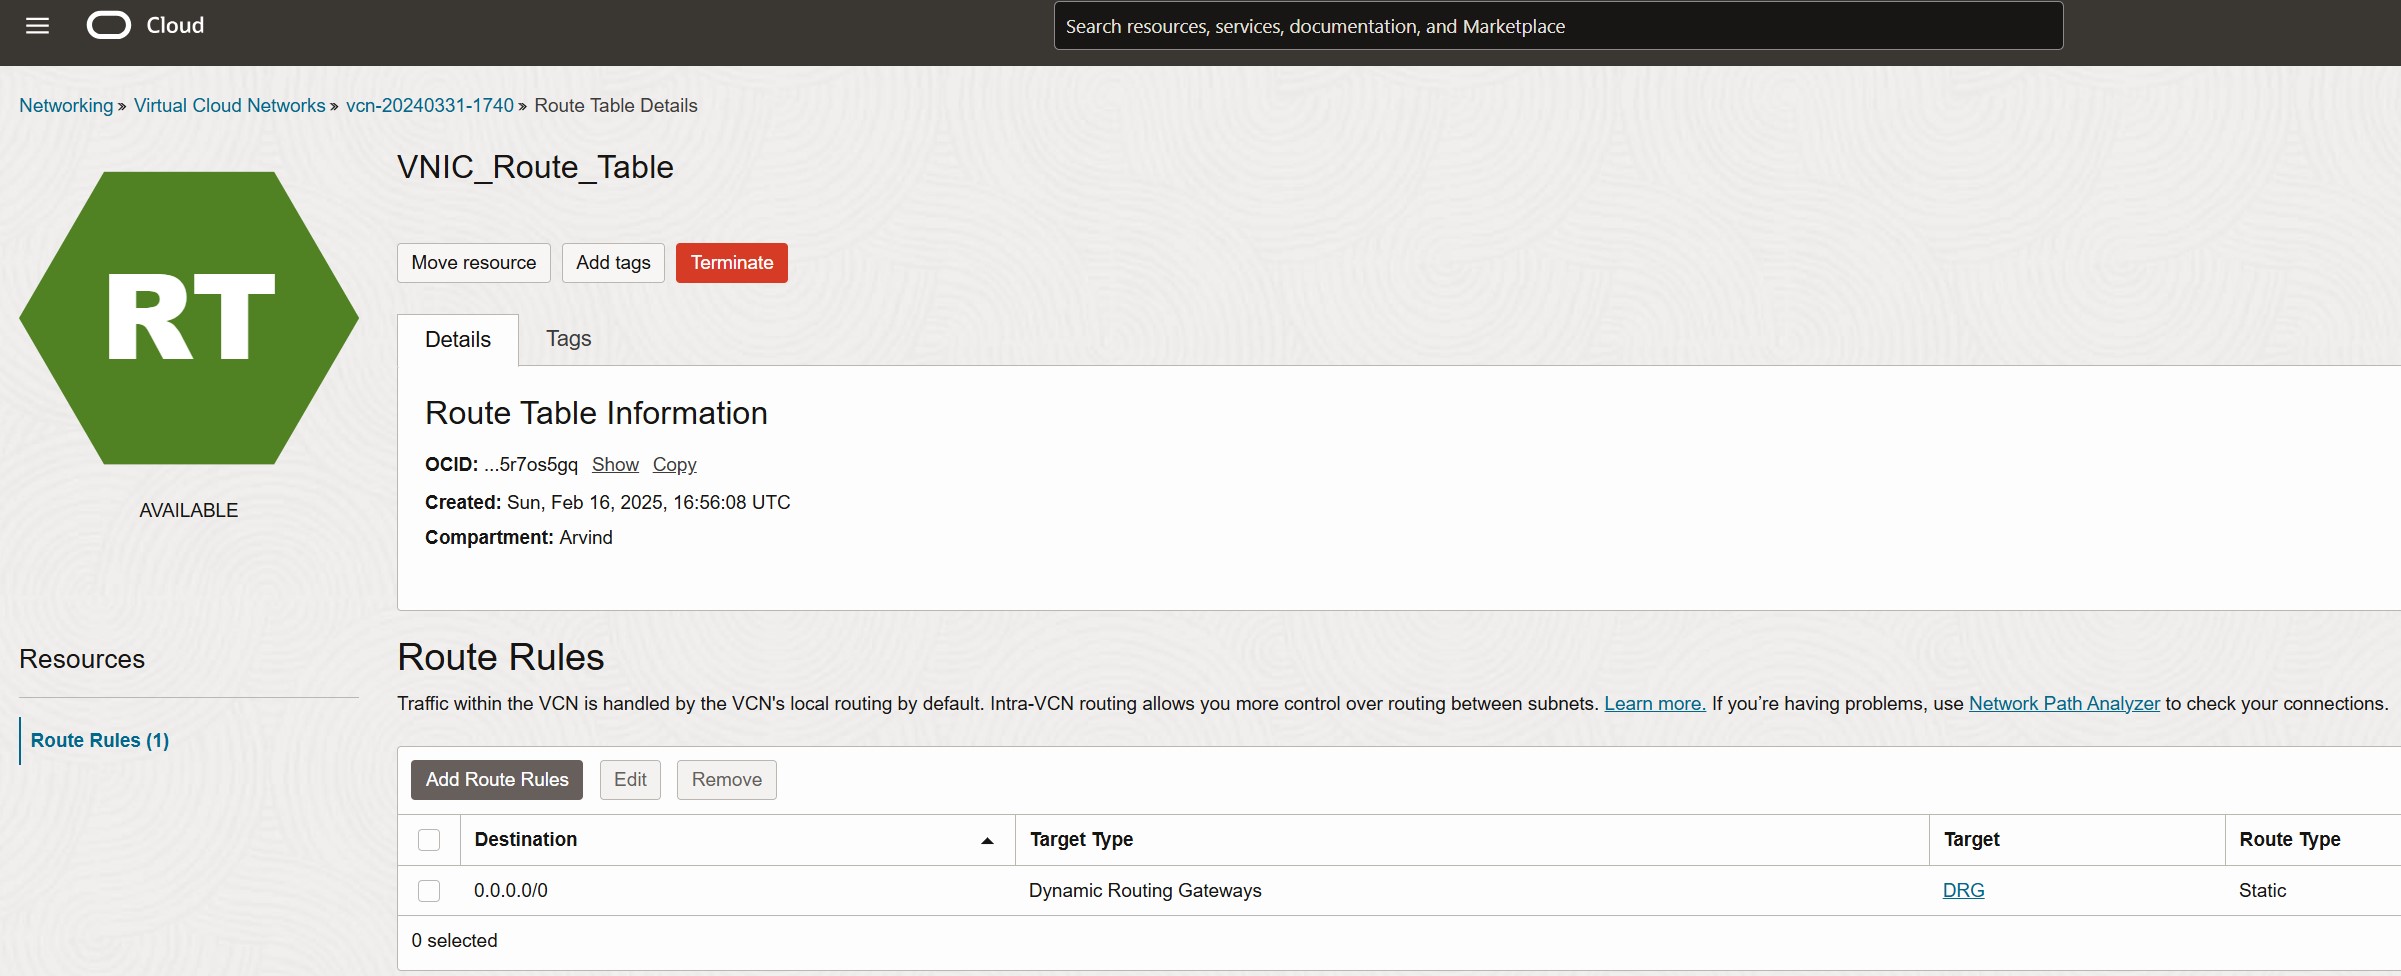Click the Destination column sort arrow
Screen dimensions: 2401x976
(987, 841)
